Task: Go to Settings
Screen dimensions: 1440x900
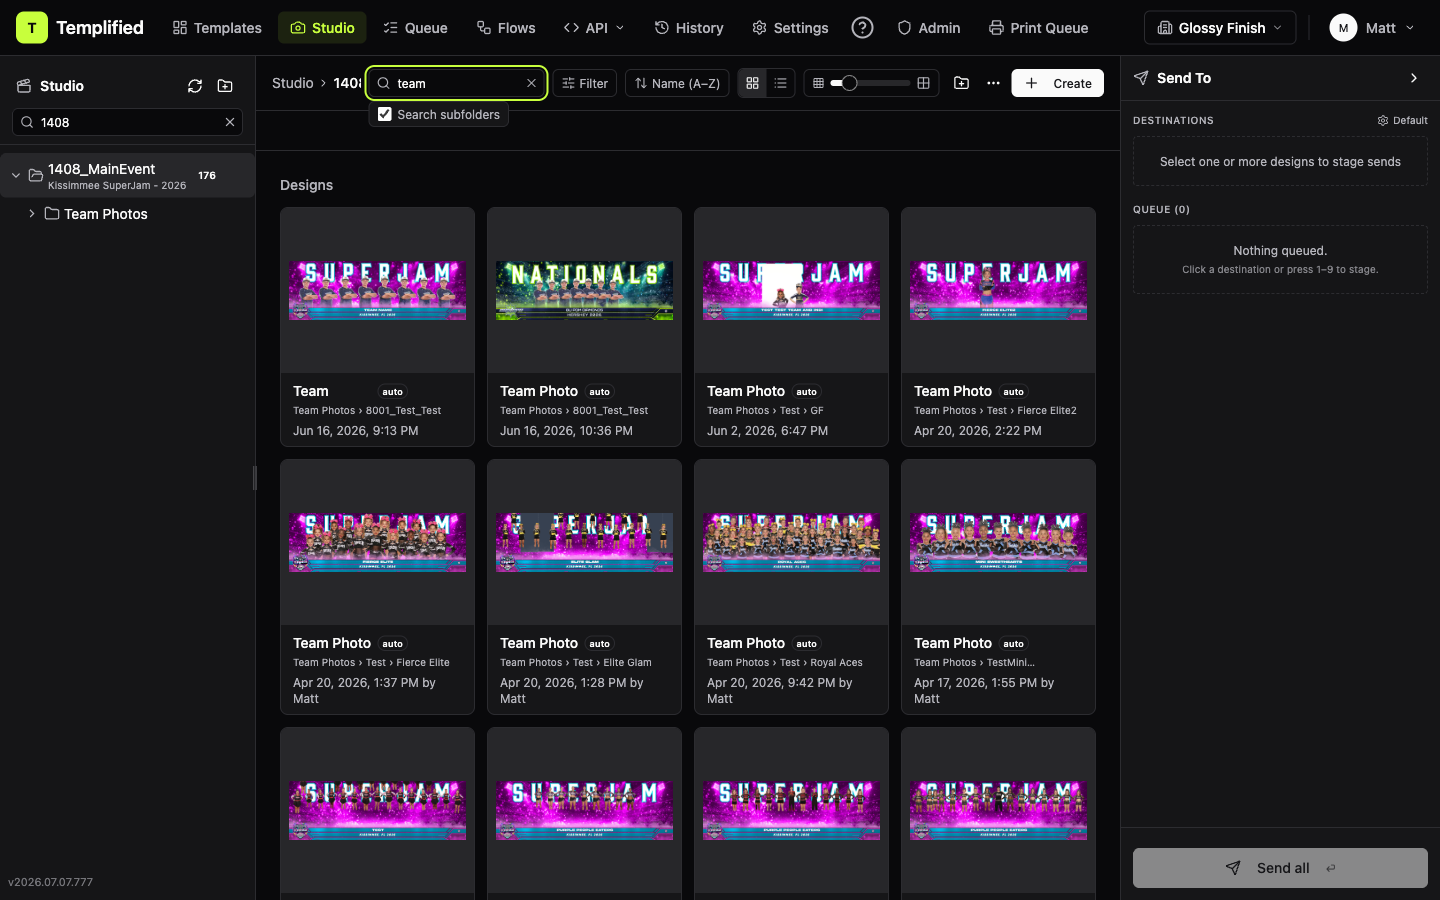Action: coord(790,28)
